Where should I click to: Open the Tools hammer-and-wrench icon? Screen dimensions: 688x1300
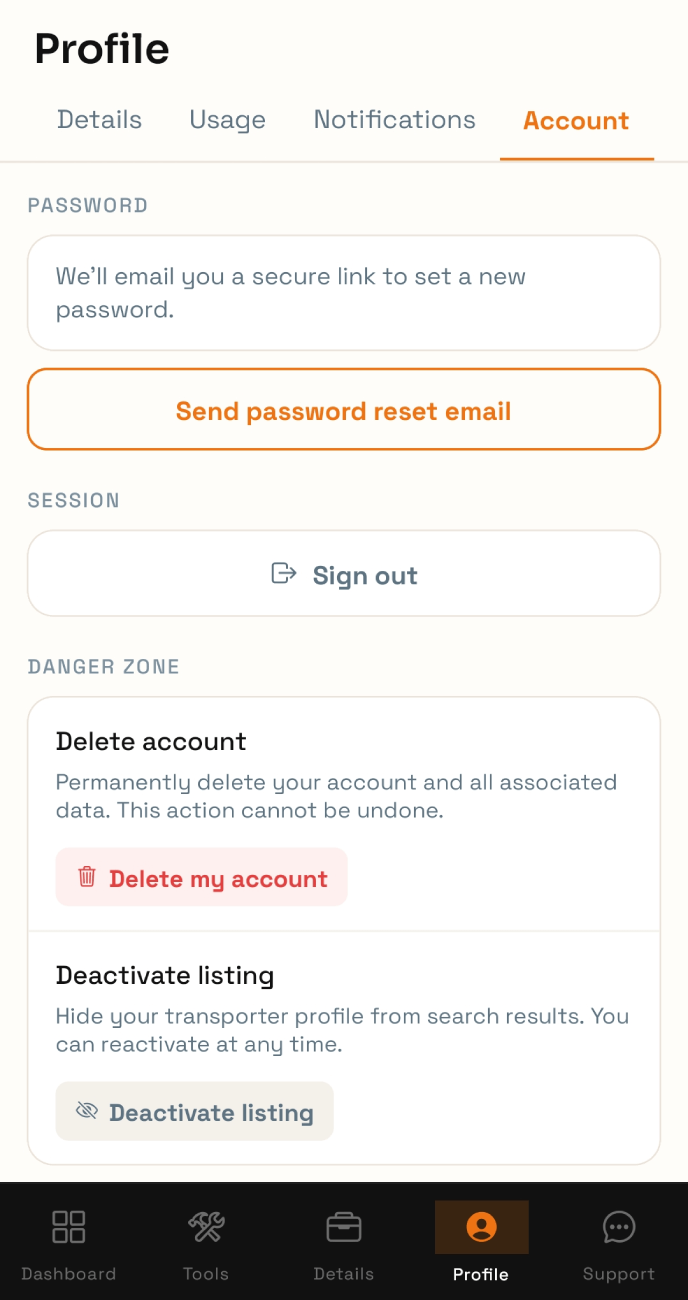206,1226
